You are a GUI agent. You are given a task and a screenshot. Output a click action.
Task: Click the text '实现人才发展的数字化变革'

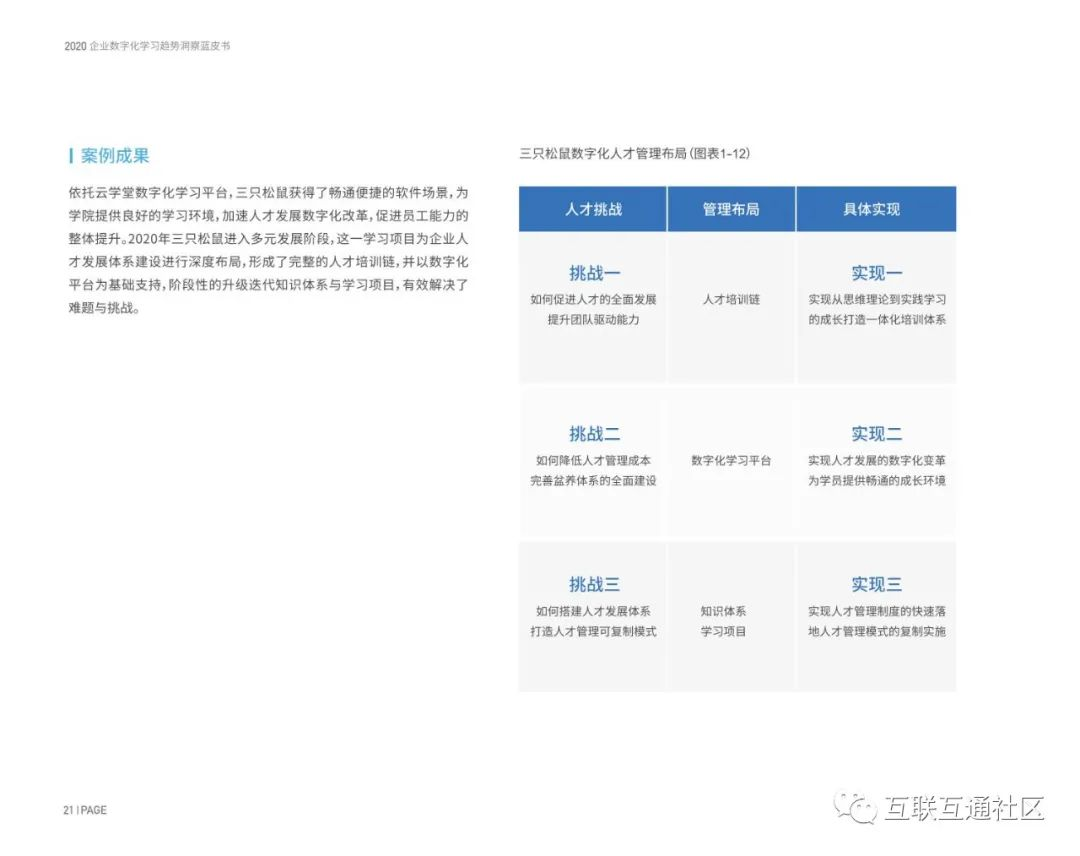pos(877,461)
